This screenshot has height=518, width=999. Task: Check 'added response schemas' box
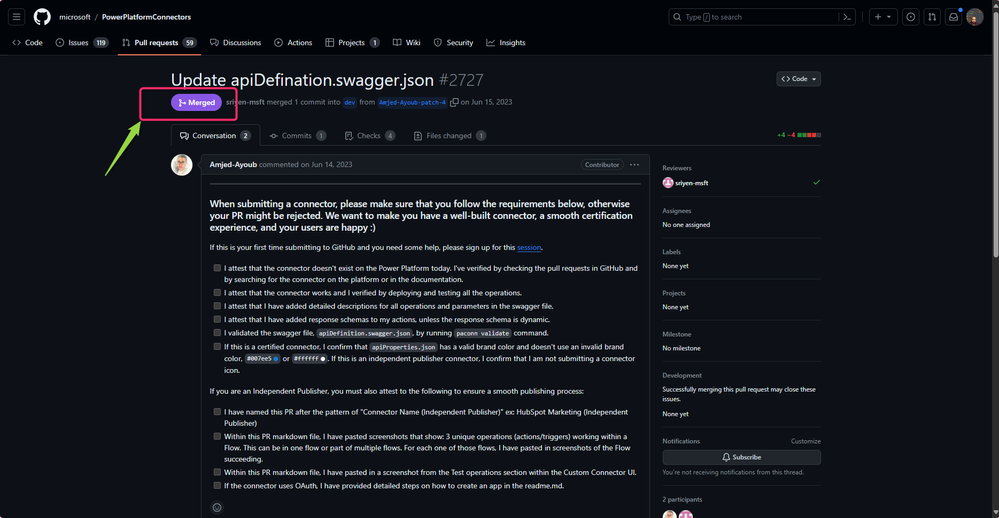[x=217, y=319]
